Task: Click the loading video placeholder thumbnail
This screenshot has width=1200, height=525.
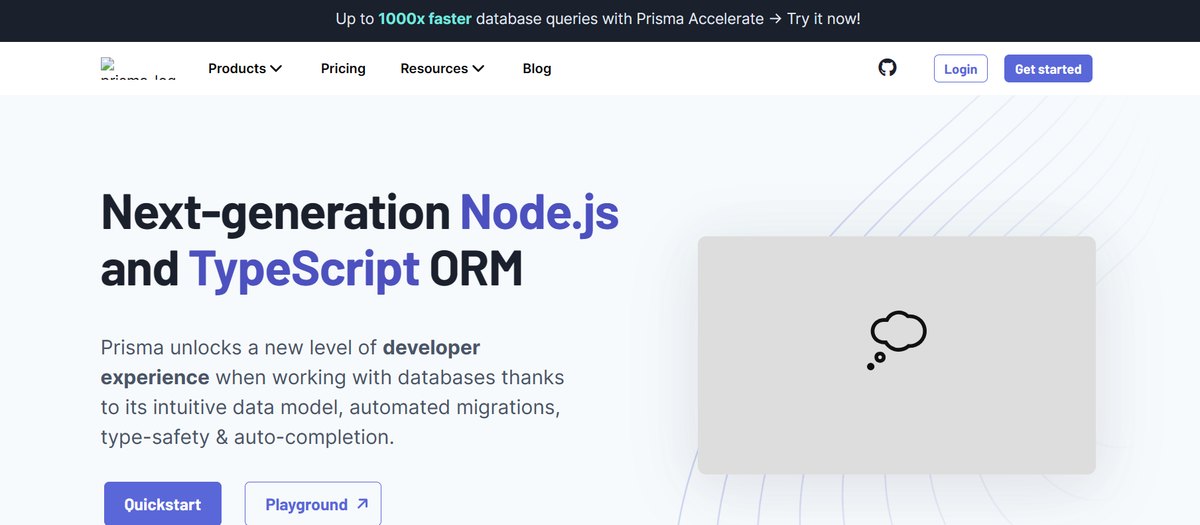Action: click(x=896, y=355)
